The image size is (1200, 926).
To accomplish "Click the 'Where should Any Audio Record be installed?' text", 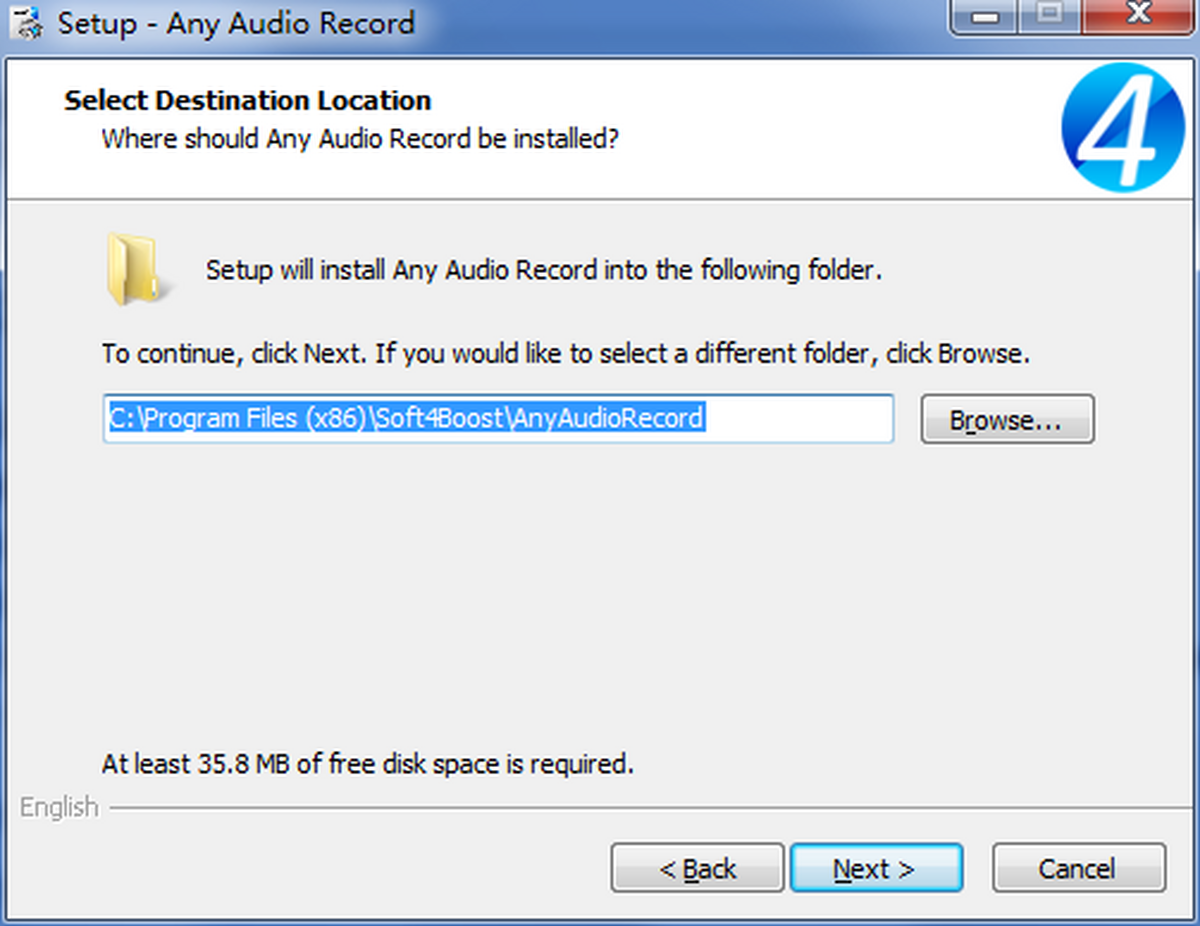I will click(x=360, y=138).
